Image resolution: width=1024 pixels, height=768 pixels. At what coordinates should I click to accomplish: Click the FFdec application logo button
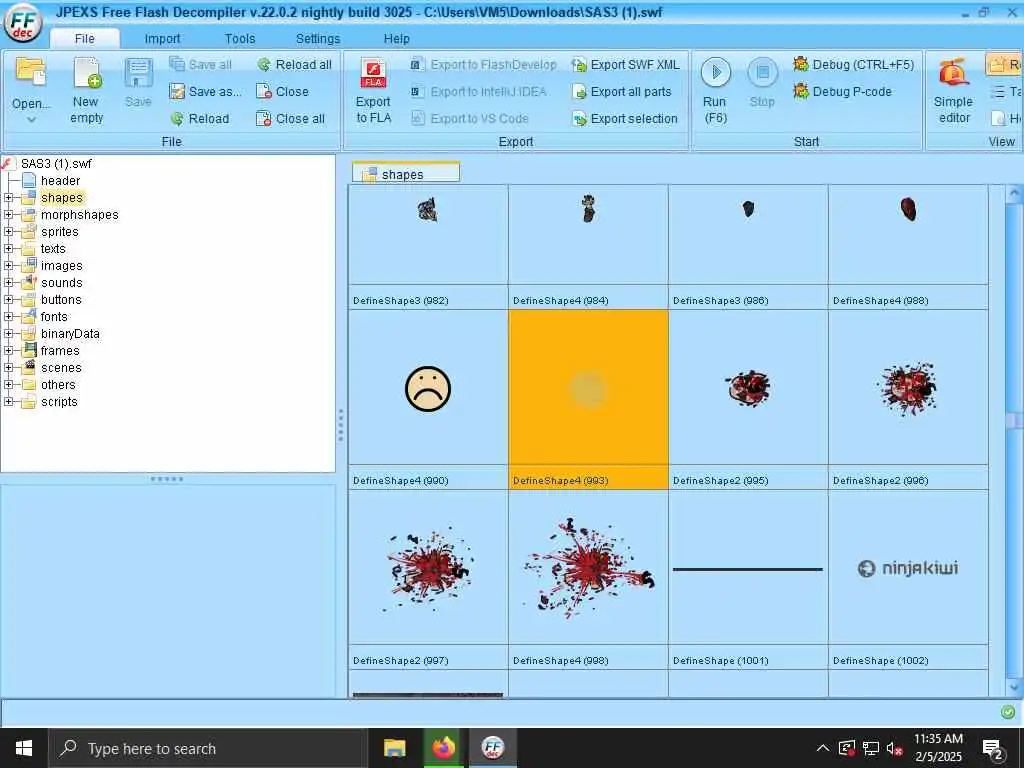(x=23, y=22)
